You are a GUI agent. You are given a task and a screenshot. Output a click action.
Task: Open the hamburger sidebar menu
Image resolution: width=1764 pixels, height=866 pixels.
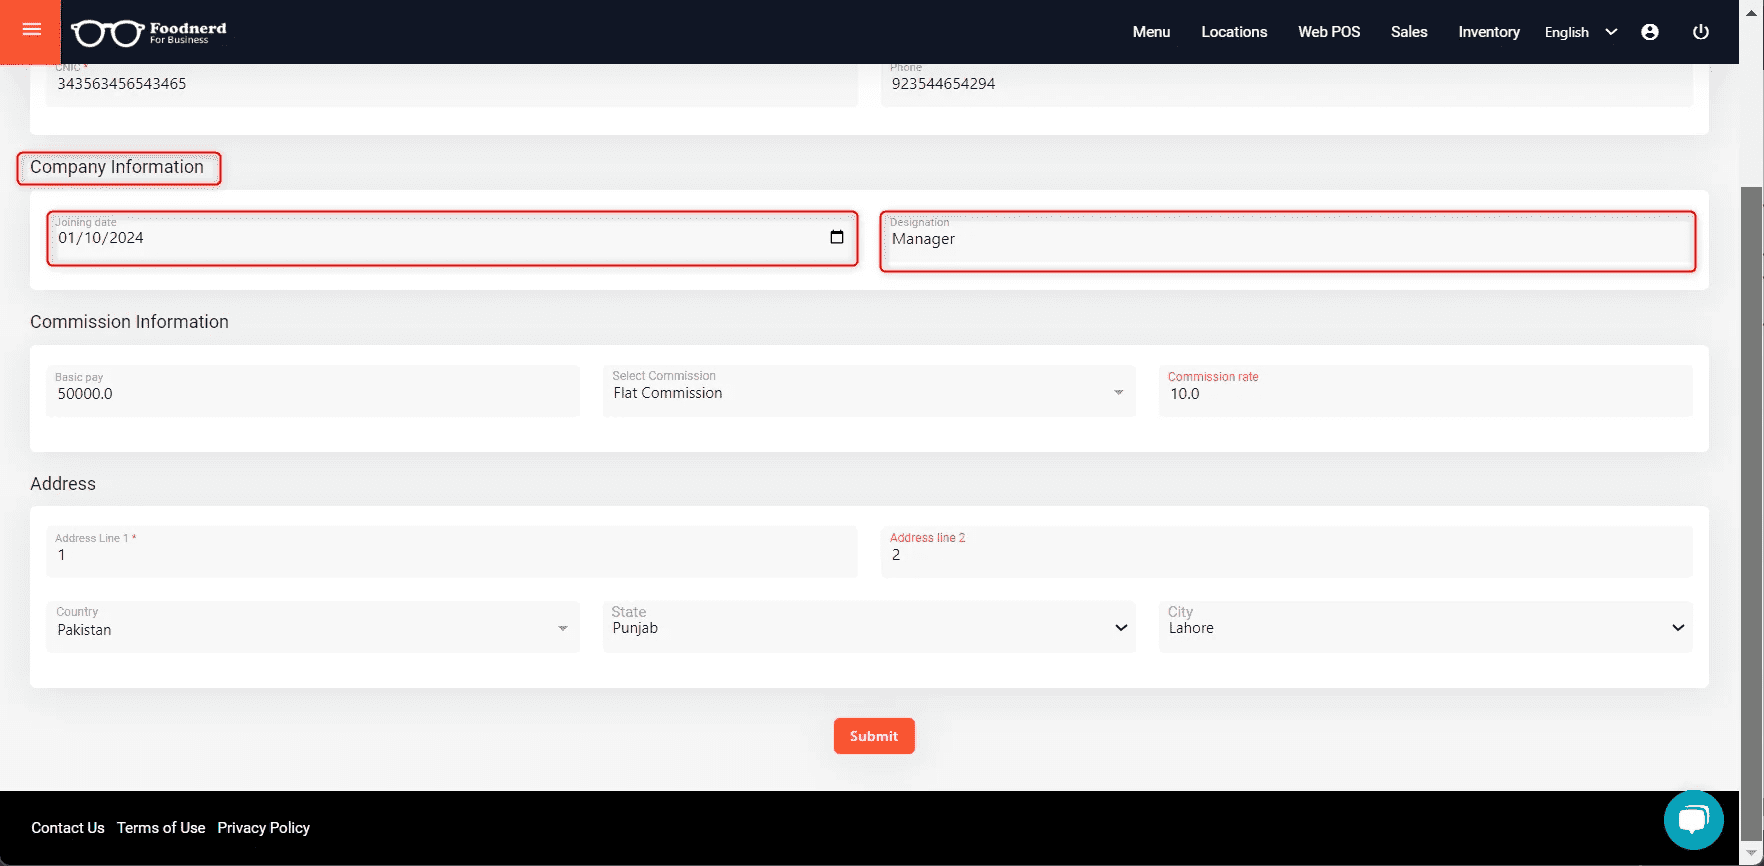tap(31, 30)
